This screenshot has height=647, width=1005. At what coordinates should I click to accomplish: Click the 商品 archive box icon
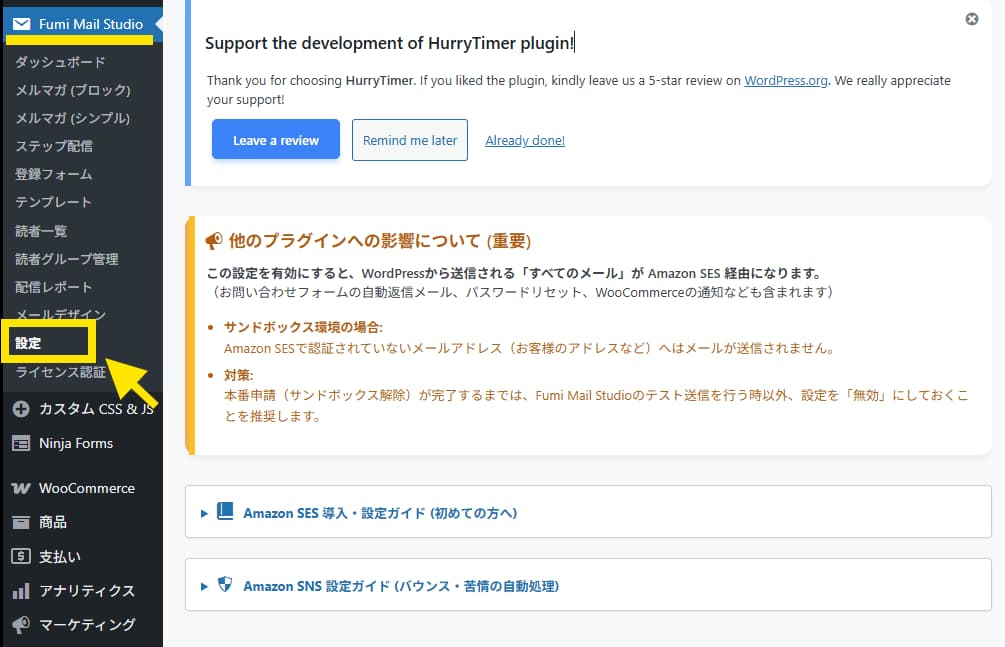21,522
